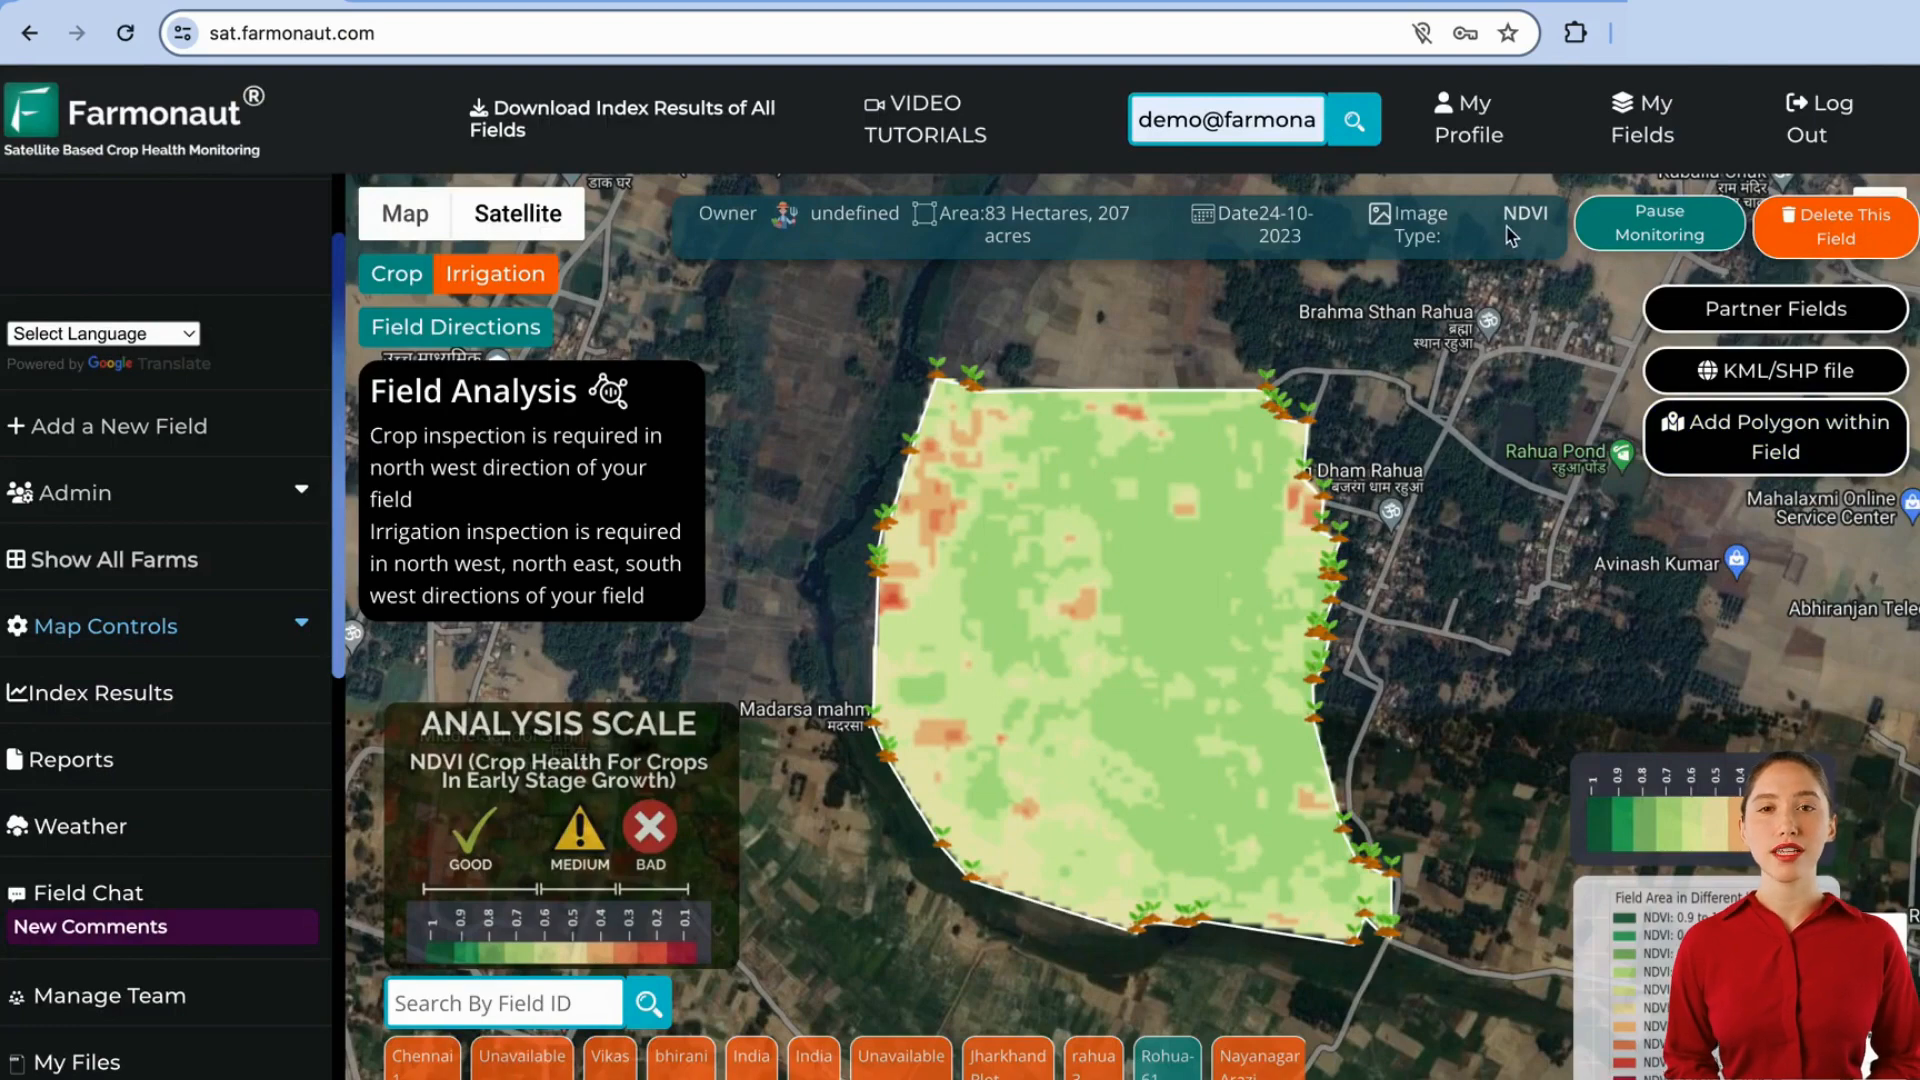
Task: Select language from the dropdown
Action: [103, 334]
